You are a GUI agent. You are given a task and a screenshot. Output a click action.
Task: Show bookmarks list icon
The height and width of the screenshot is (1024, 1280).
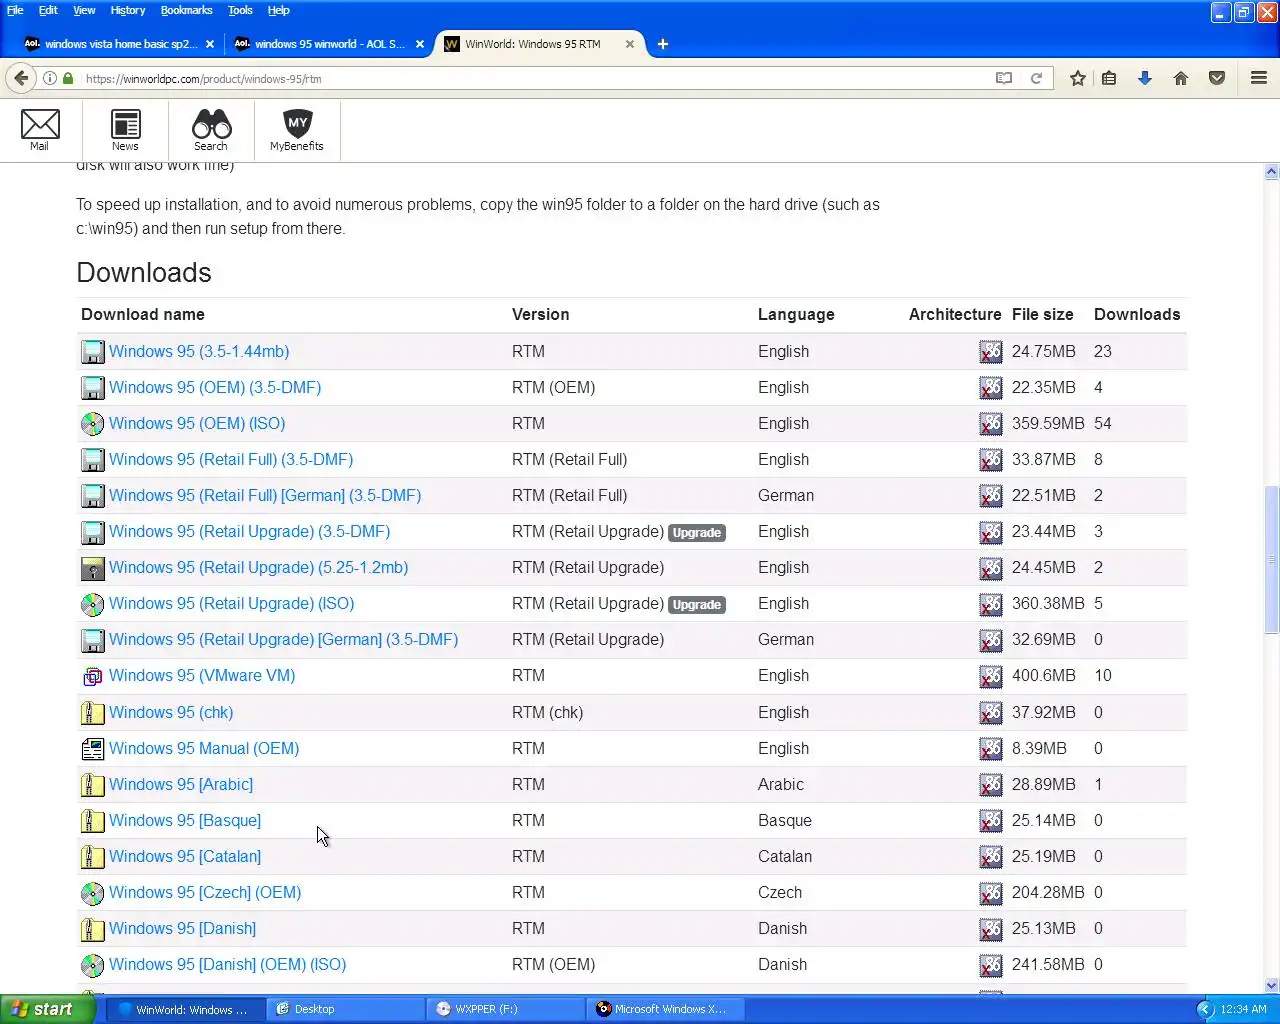(x=1109, y=78)
